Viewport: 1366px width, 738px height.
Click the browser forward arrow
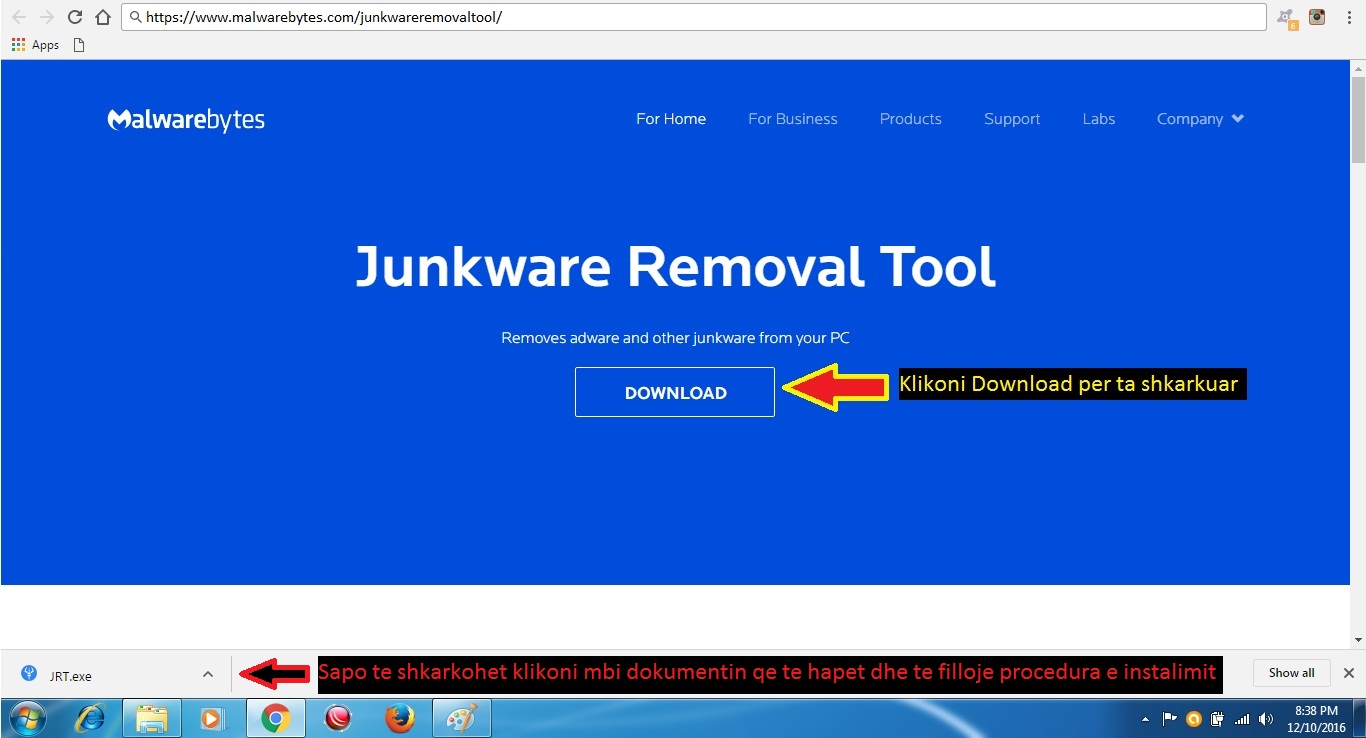[46, 17]
